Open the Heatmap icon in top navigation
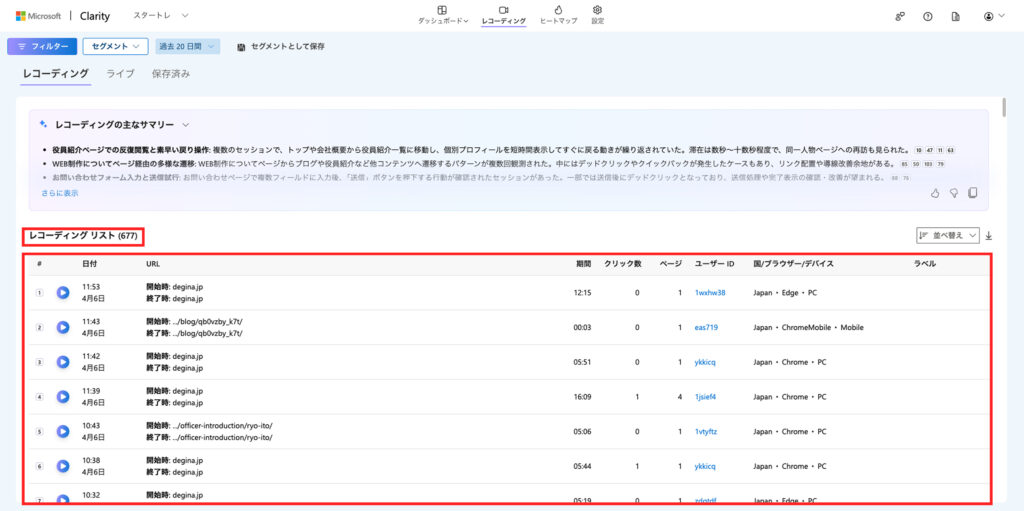 tap(558, 14)
